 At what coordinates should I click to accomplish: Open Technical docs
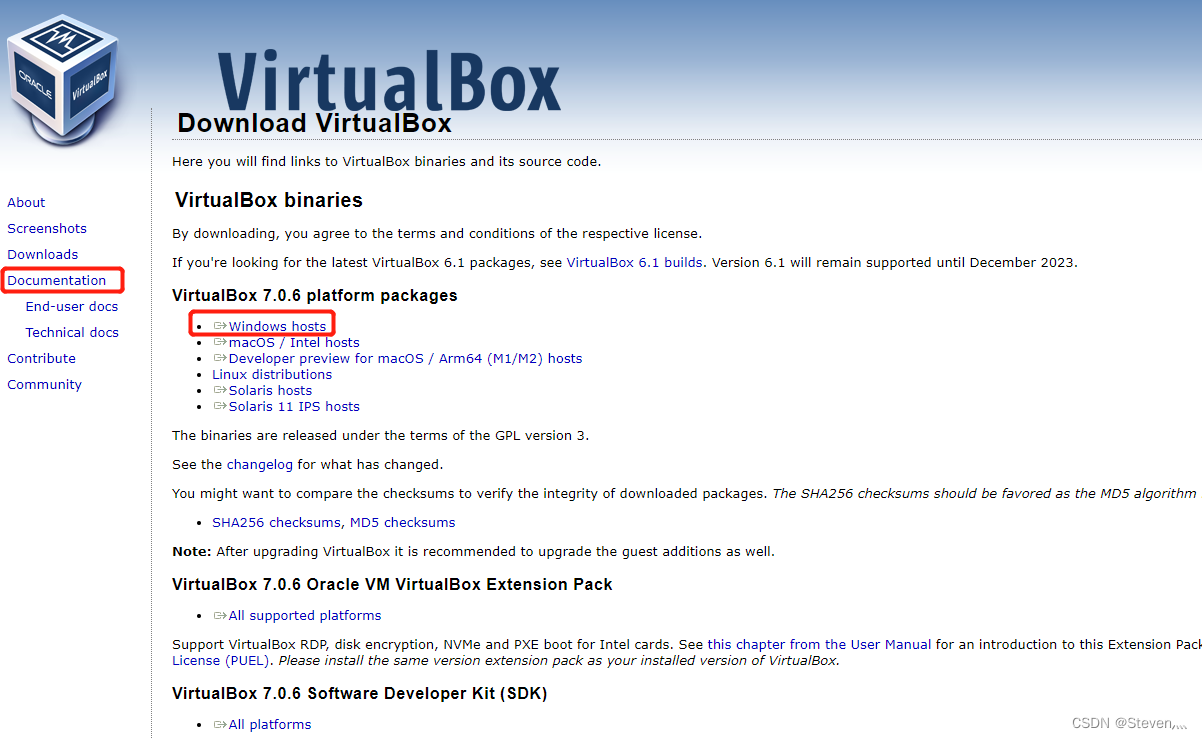[72, 332]
